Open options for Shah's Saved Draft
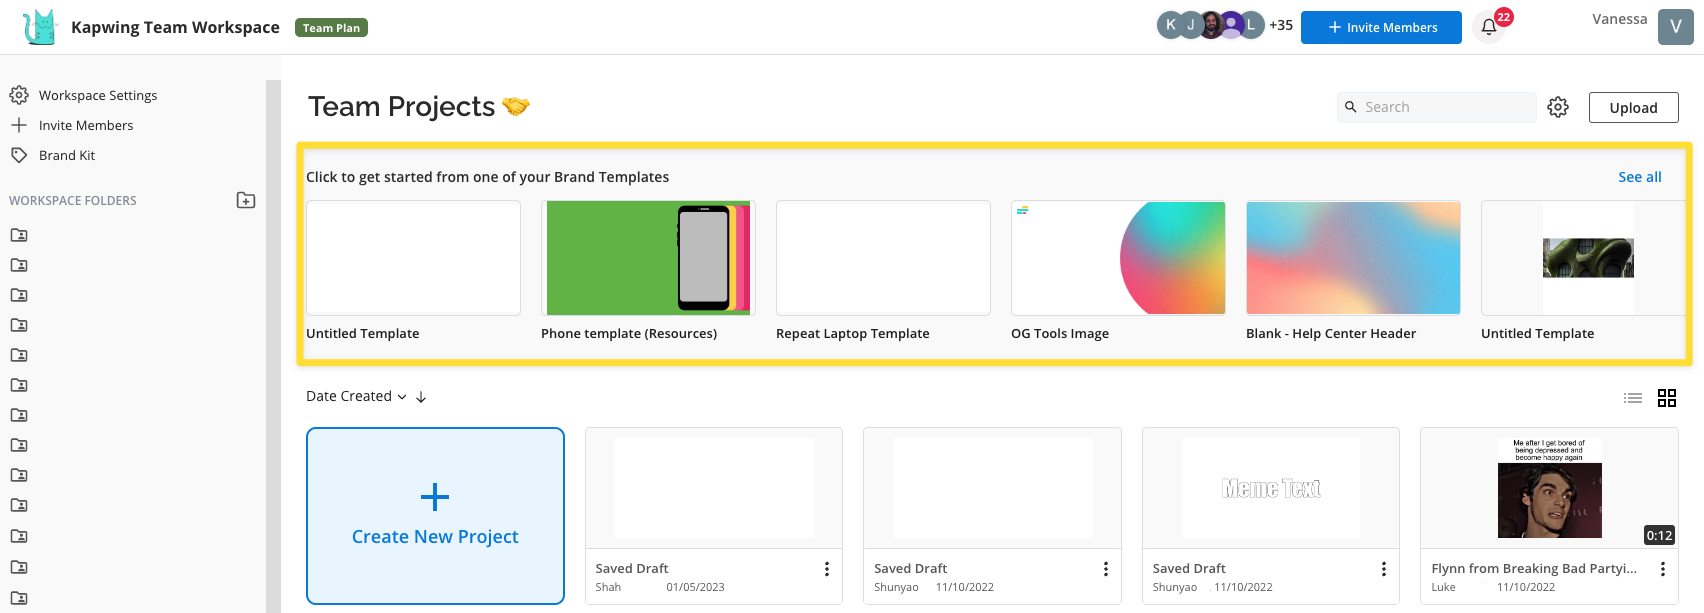This screenshot has height=613, width=1704. tap(826, 569)
